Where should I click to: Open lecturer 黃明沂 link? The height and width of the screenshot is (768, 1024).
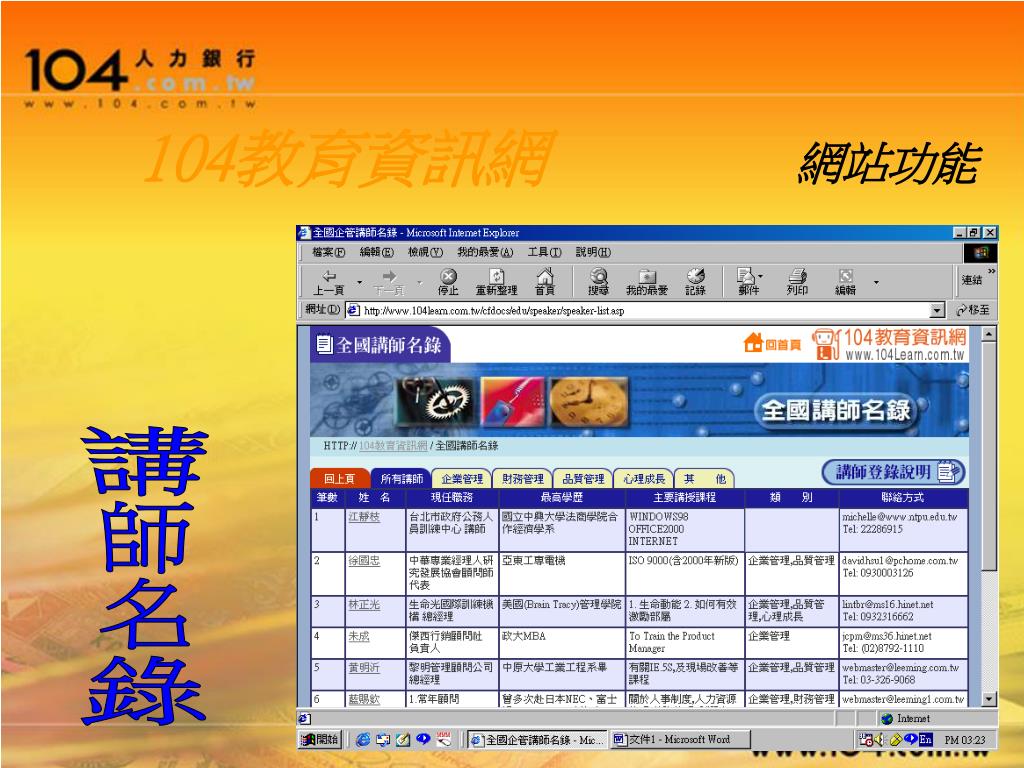[x=364, y=667]
